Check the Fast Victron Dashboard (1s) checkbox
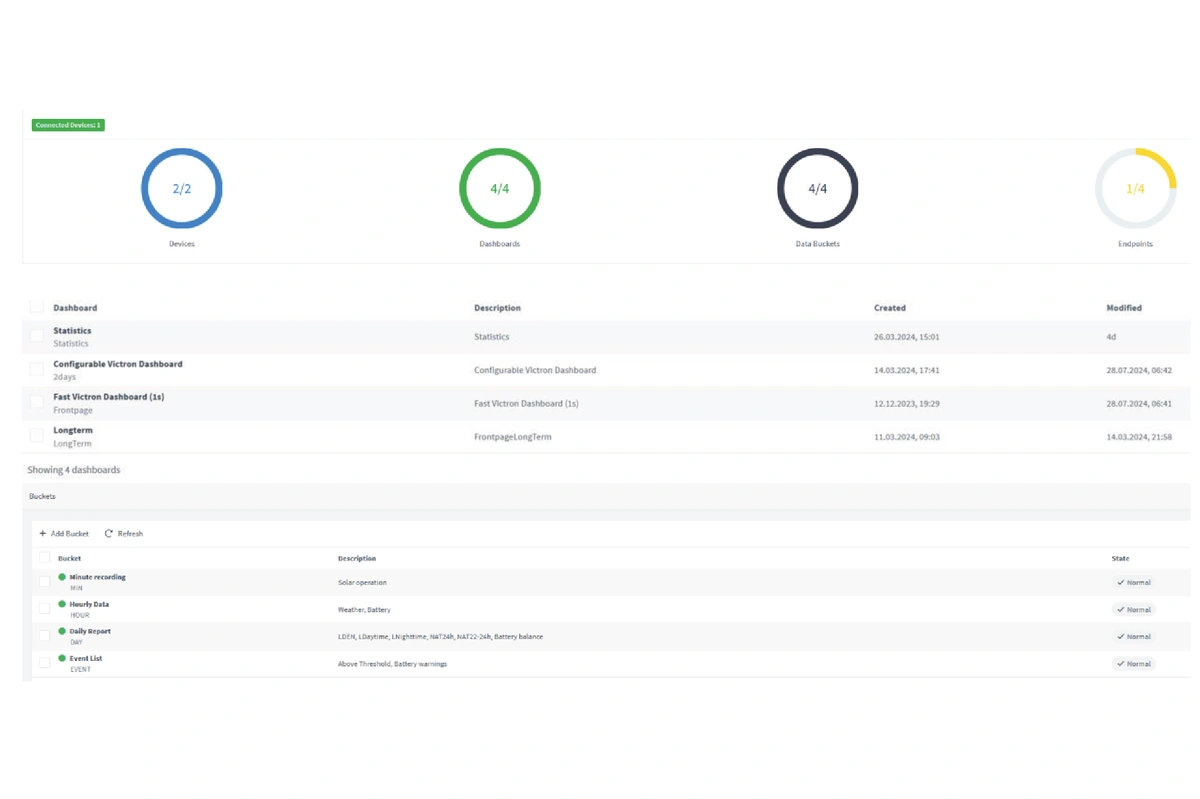This screenshot has height=799, width=1200. click(x=37, y=403)
